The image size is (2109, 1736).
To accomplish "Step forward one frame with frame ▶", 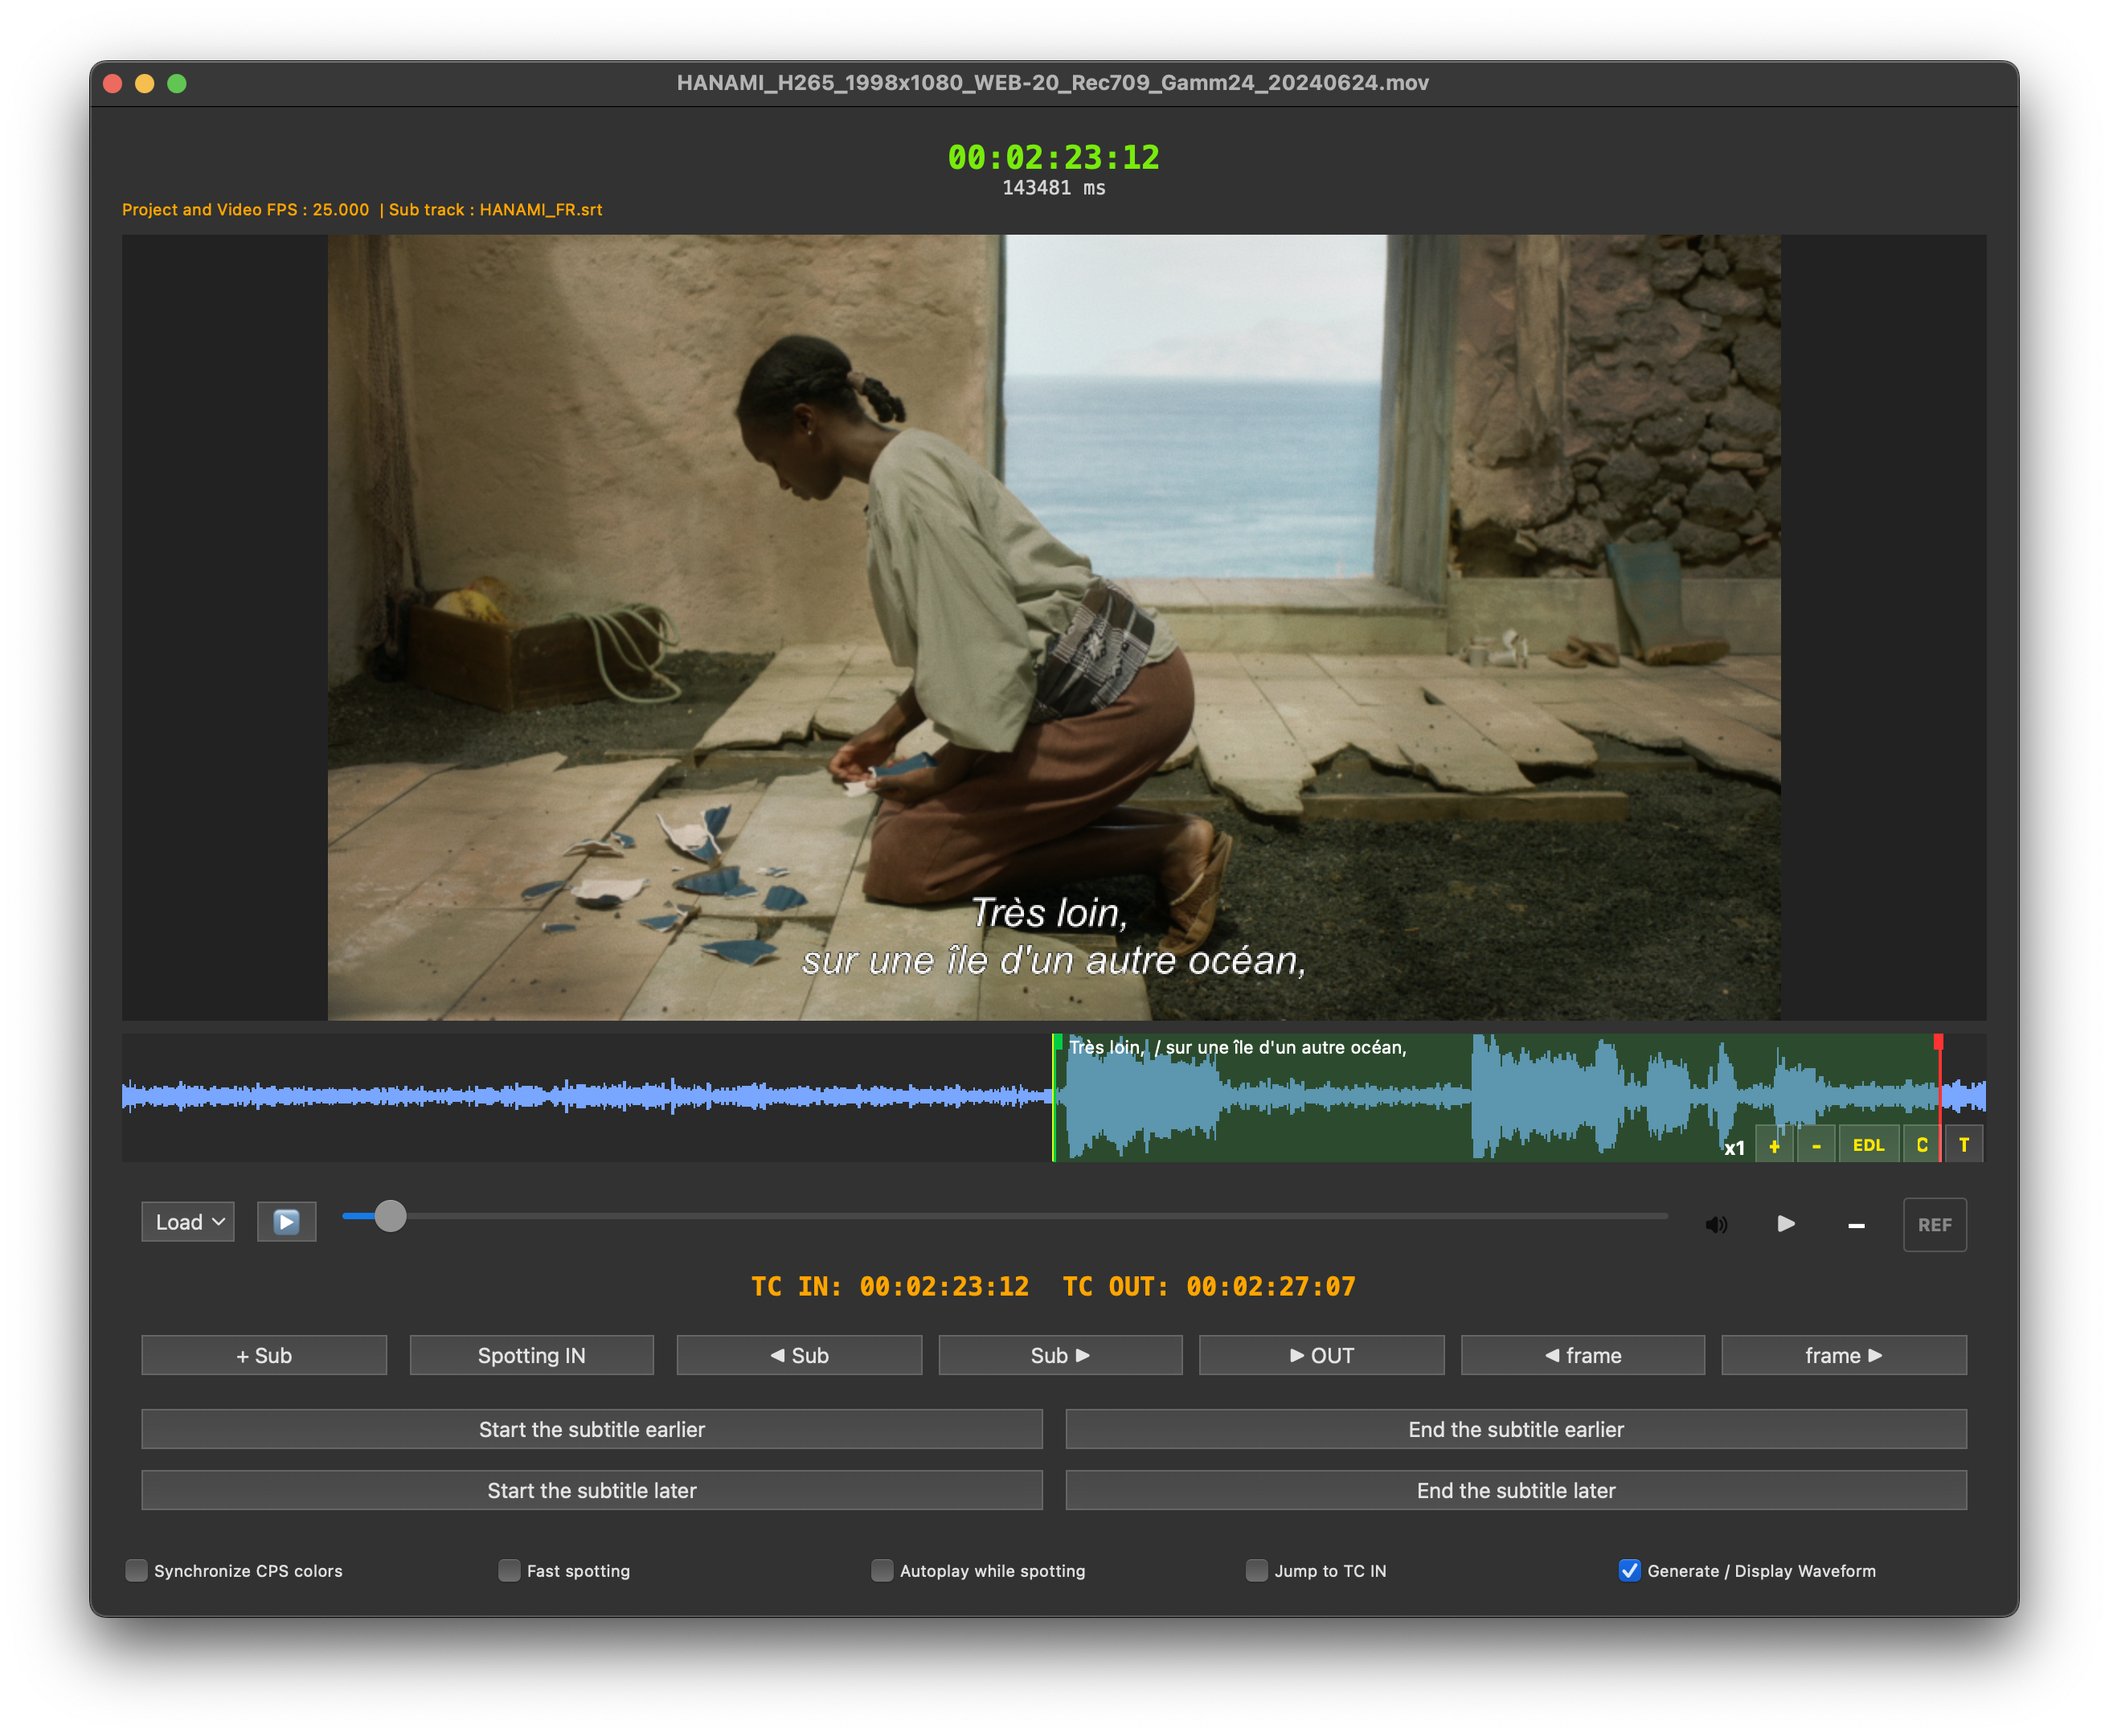I will tap(1844, 1356).
